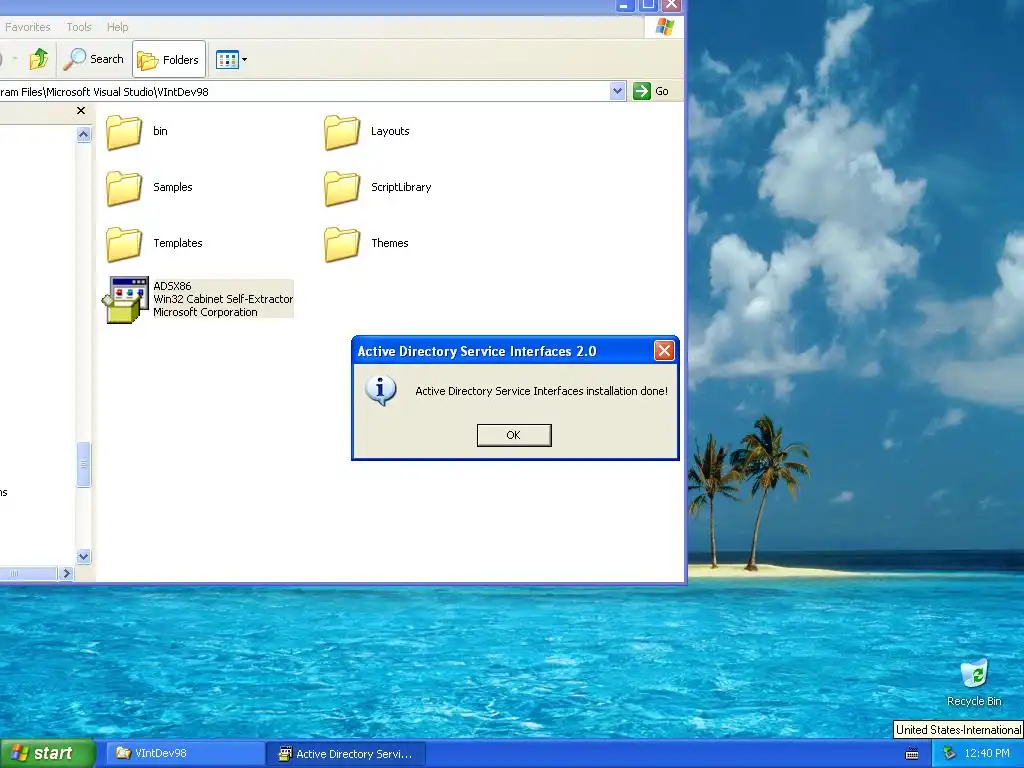The height and width of the screenshot is (768, 1024).
Task: Expand the address bar dropdown arrow
Action: coord(618,91)
